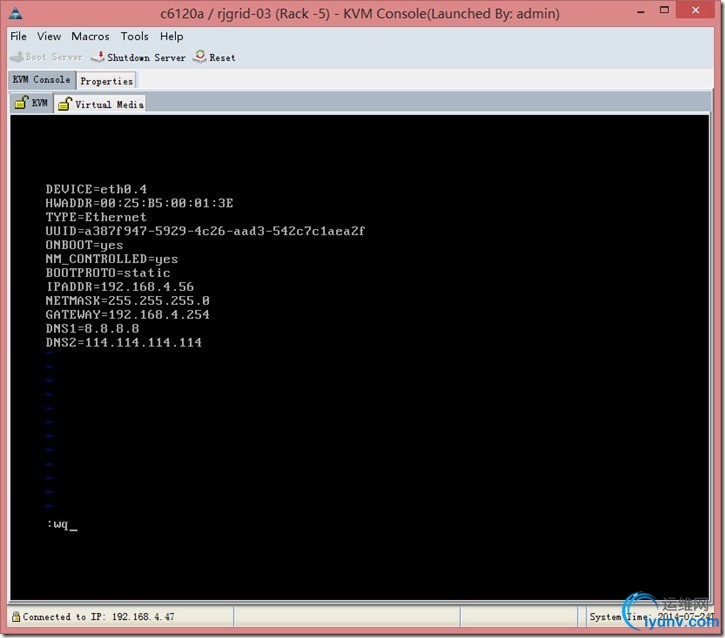Click the padlock icon on Virtual Media tab

tap(65, 104)
